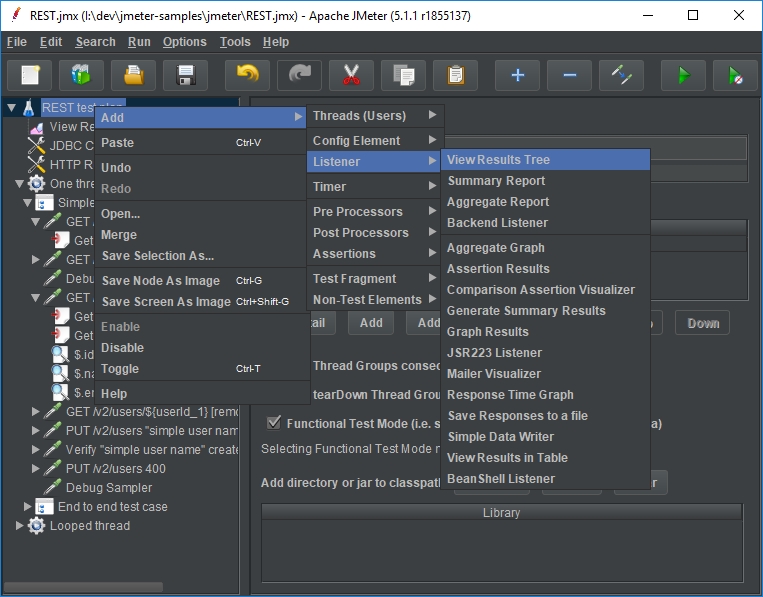
Task: Open the Run menu in menu bar
Action: tap(139, 42)
